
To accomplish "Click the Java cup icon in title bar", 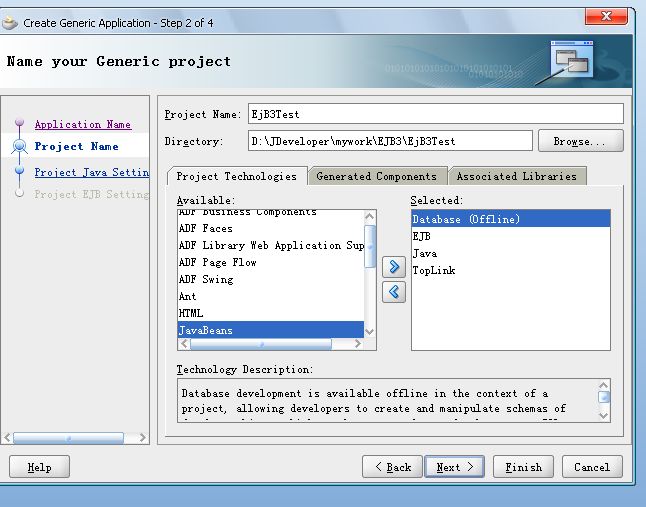I will pos(9,23).
